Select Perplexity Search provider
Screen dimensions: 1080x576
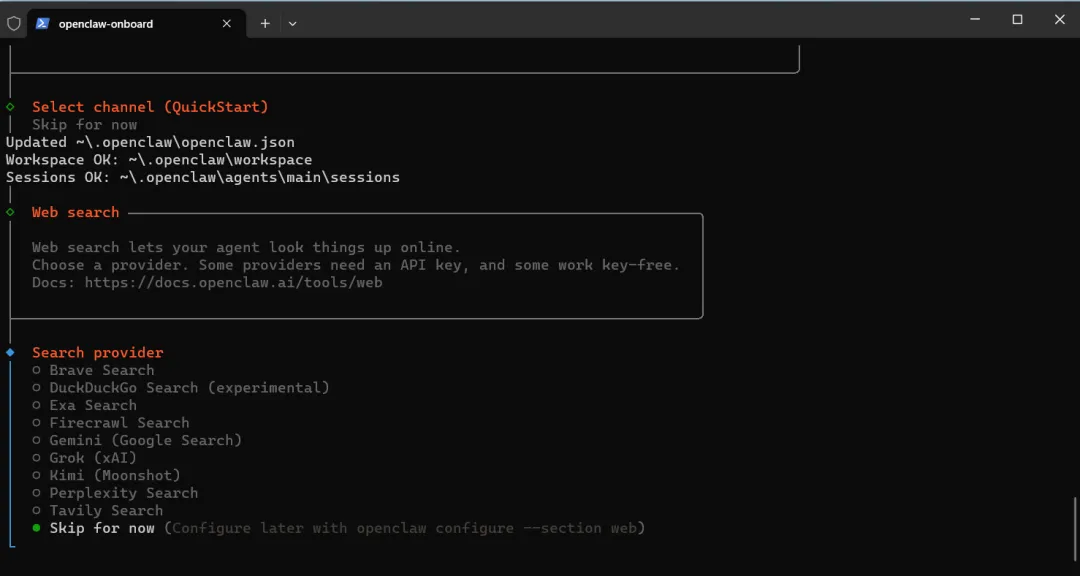tap(123, 493)
